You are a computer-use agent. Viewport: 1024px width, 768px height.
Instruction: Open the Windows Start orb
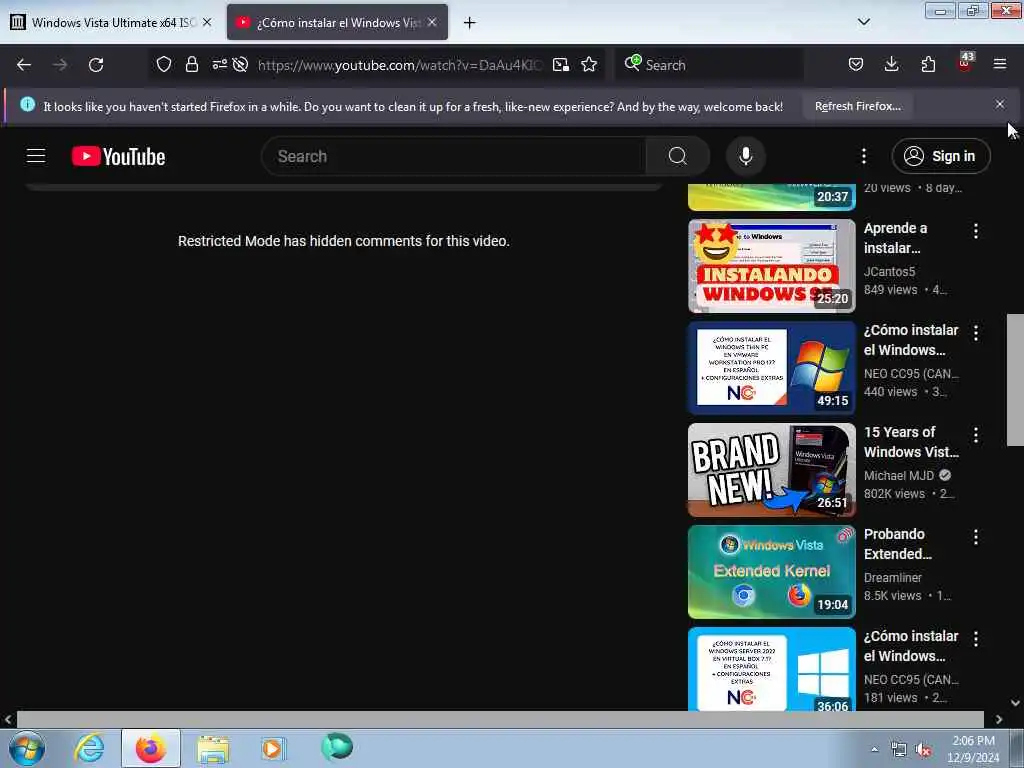click(x=27, y=748)
